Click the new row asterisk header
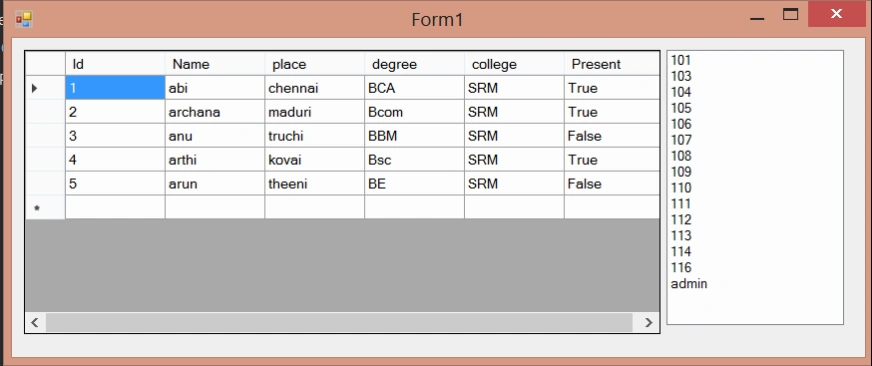This screenshot has width=872, height=366. (37, 209)
